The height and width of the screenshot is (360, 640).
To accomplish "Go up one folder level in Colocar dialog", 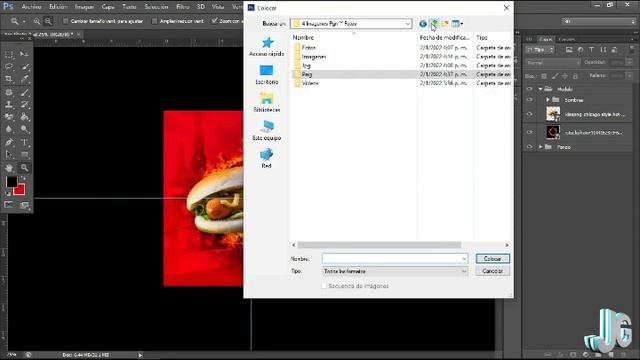I will click(434, 24).
